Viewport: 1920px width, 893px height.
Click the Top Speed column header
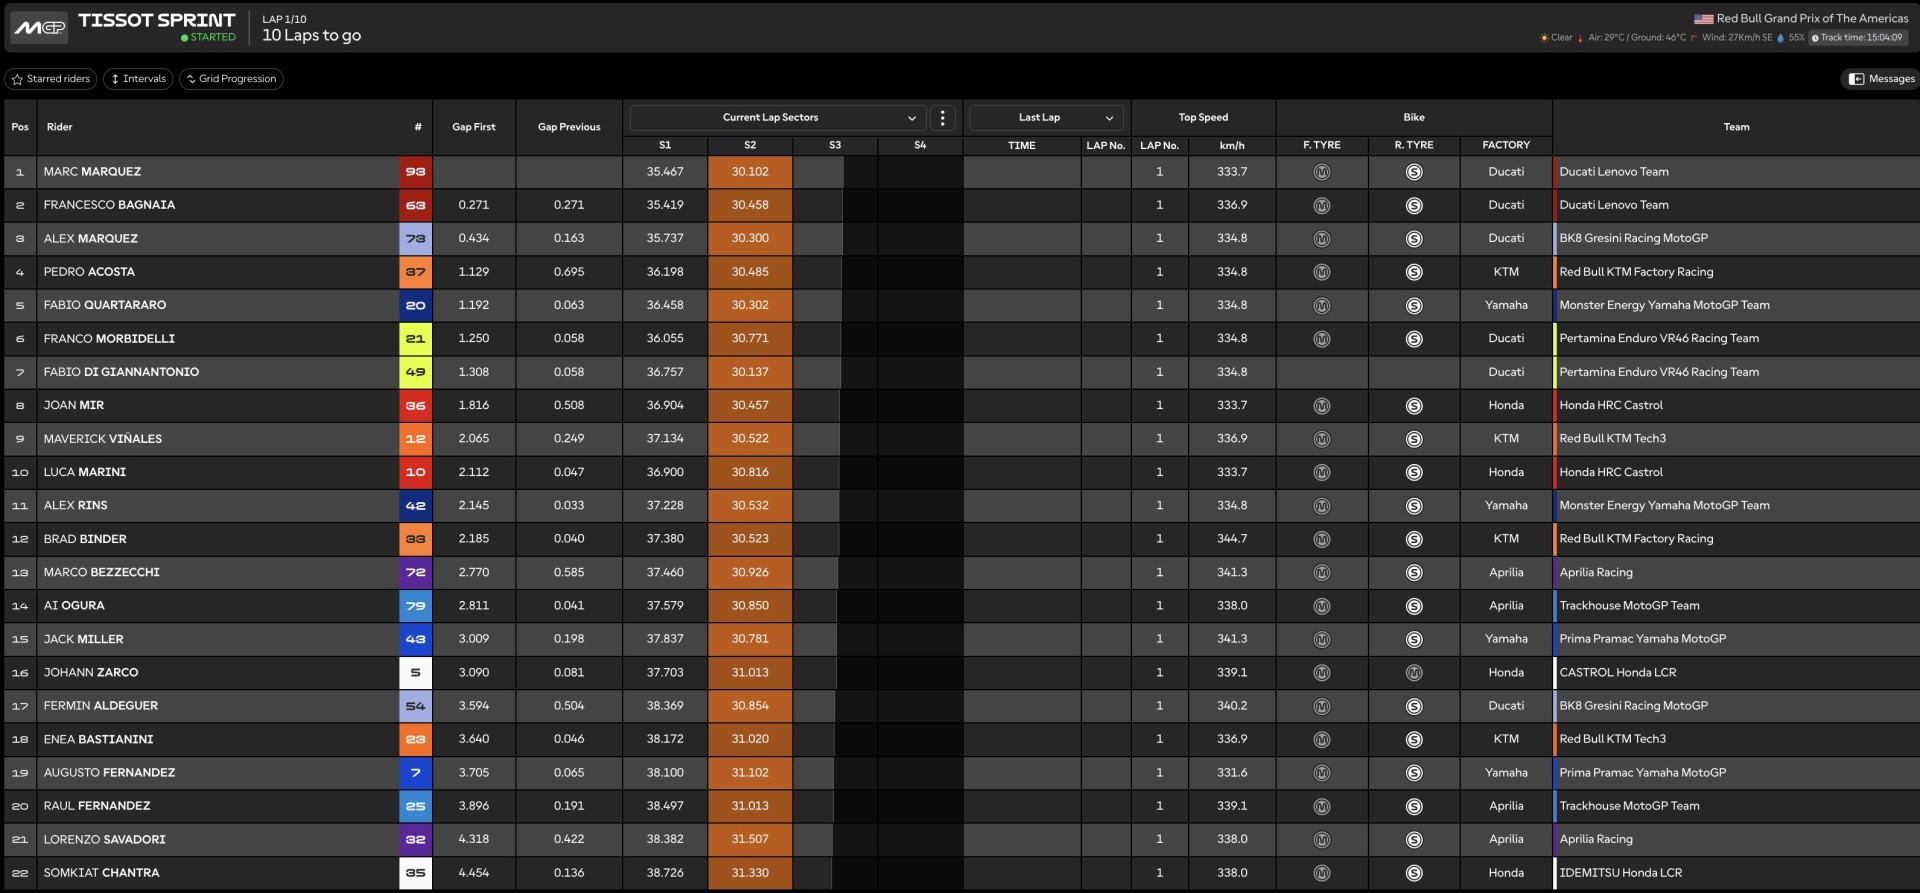pyautogui.click(x=1203, y=117)
